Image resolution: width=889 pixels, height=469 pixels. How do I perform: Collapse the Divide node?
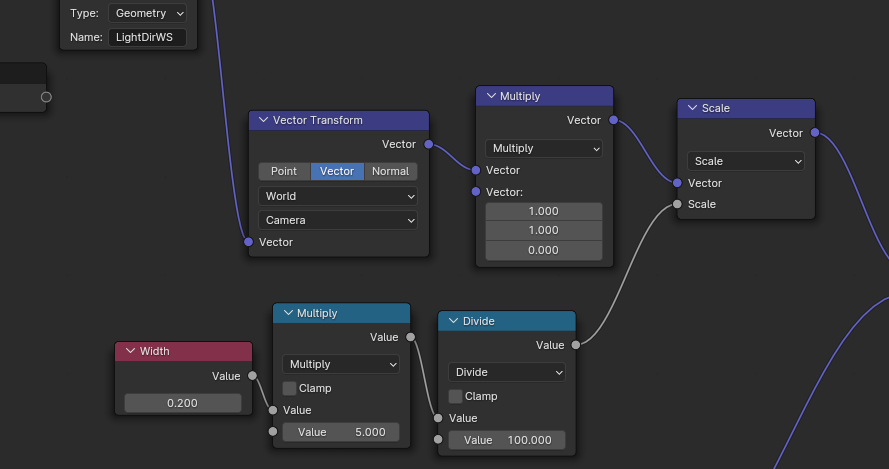(x=453, y=321)
